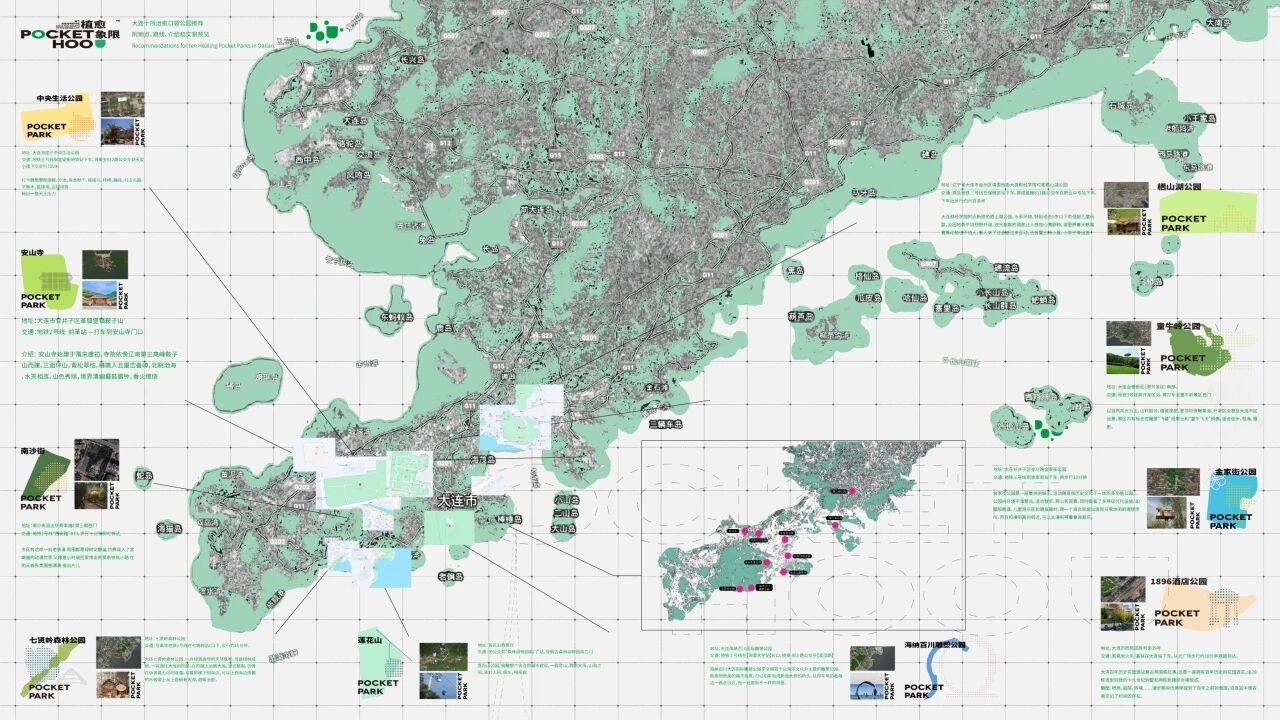
Task: Click the green bubble cluster logo beside the subtitle
Action: 323,32
